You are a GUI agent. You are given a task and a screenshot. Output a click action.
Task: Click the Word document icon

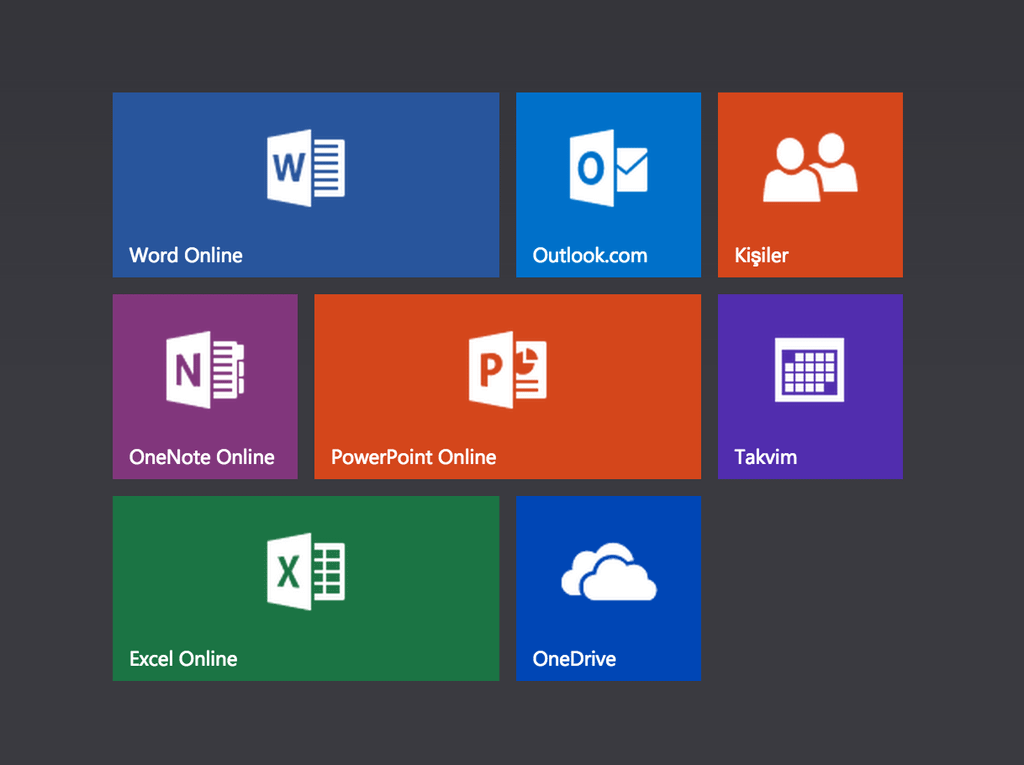click(305, 168)
